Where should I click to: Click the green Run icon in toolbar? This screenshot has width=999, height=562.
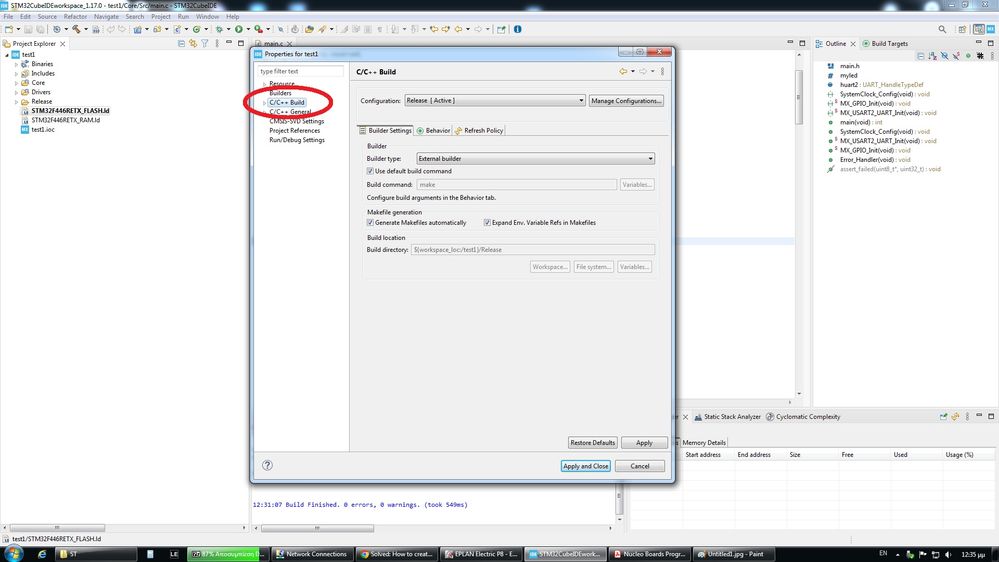(239, 29)
